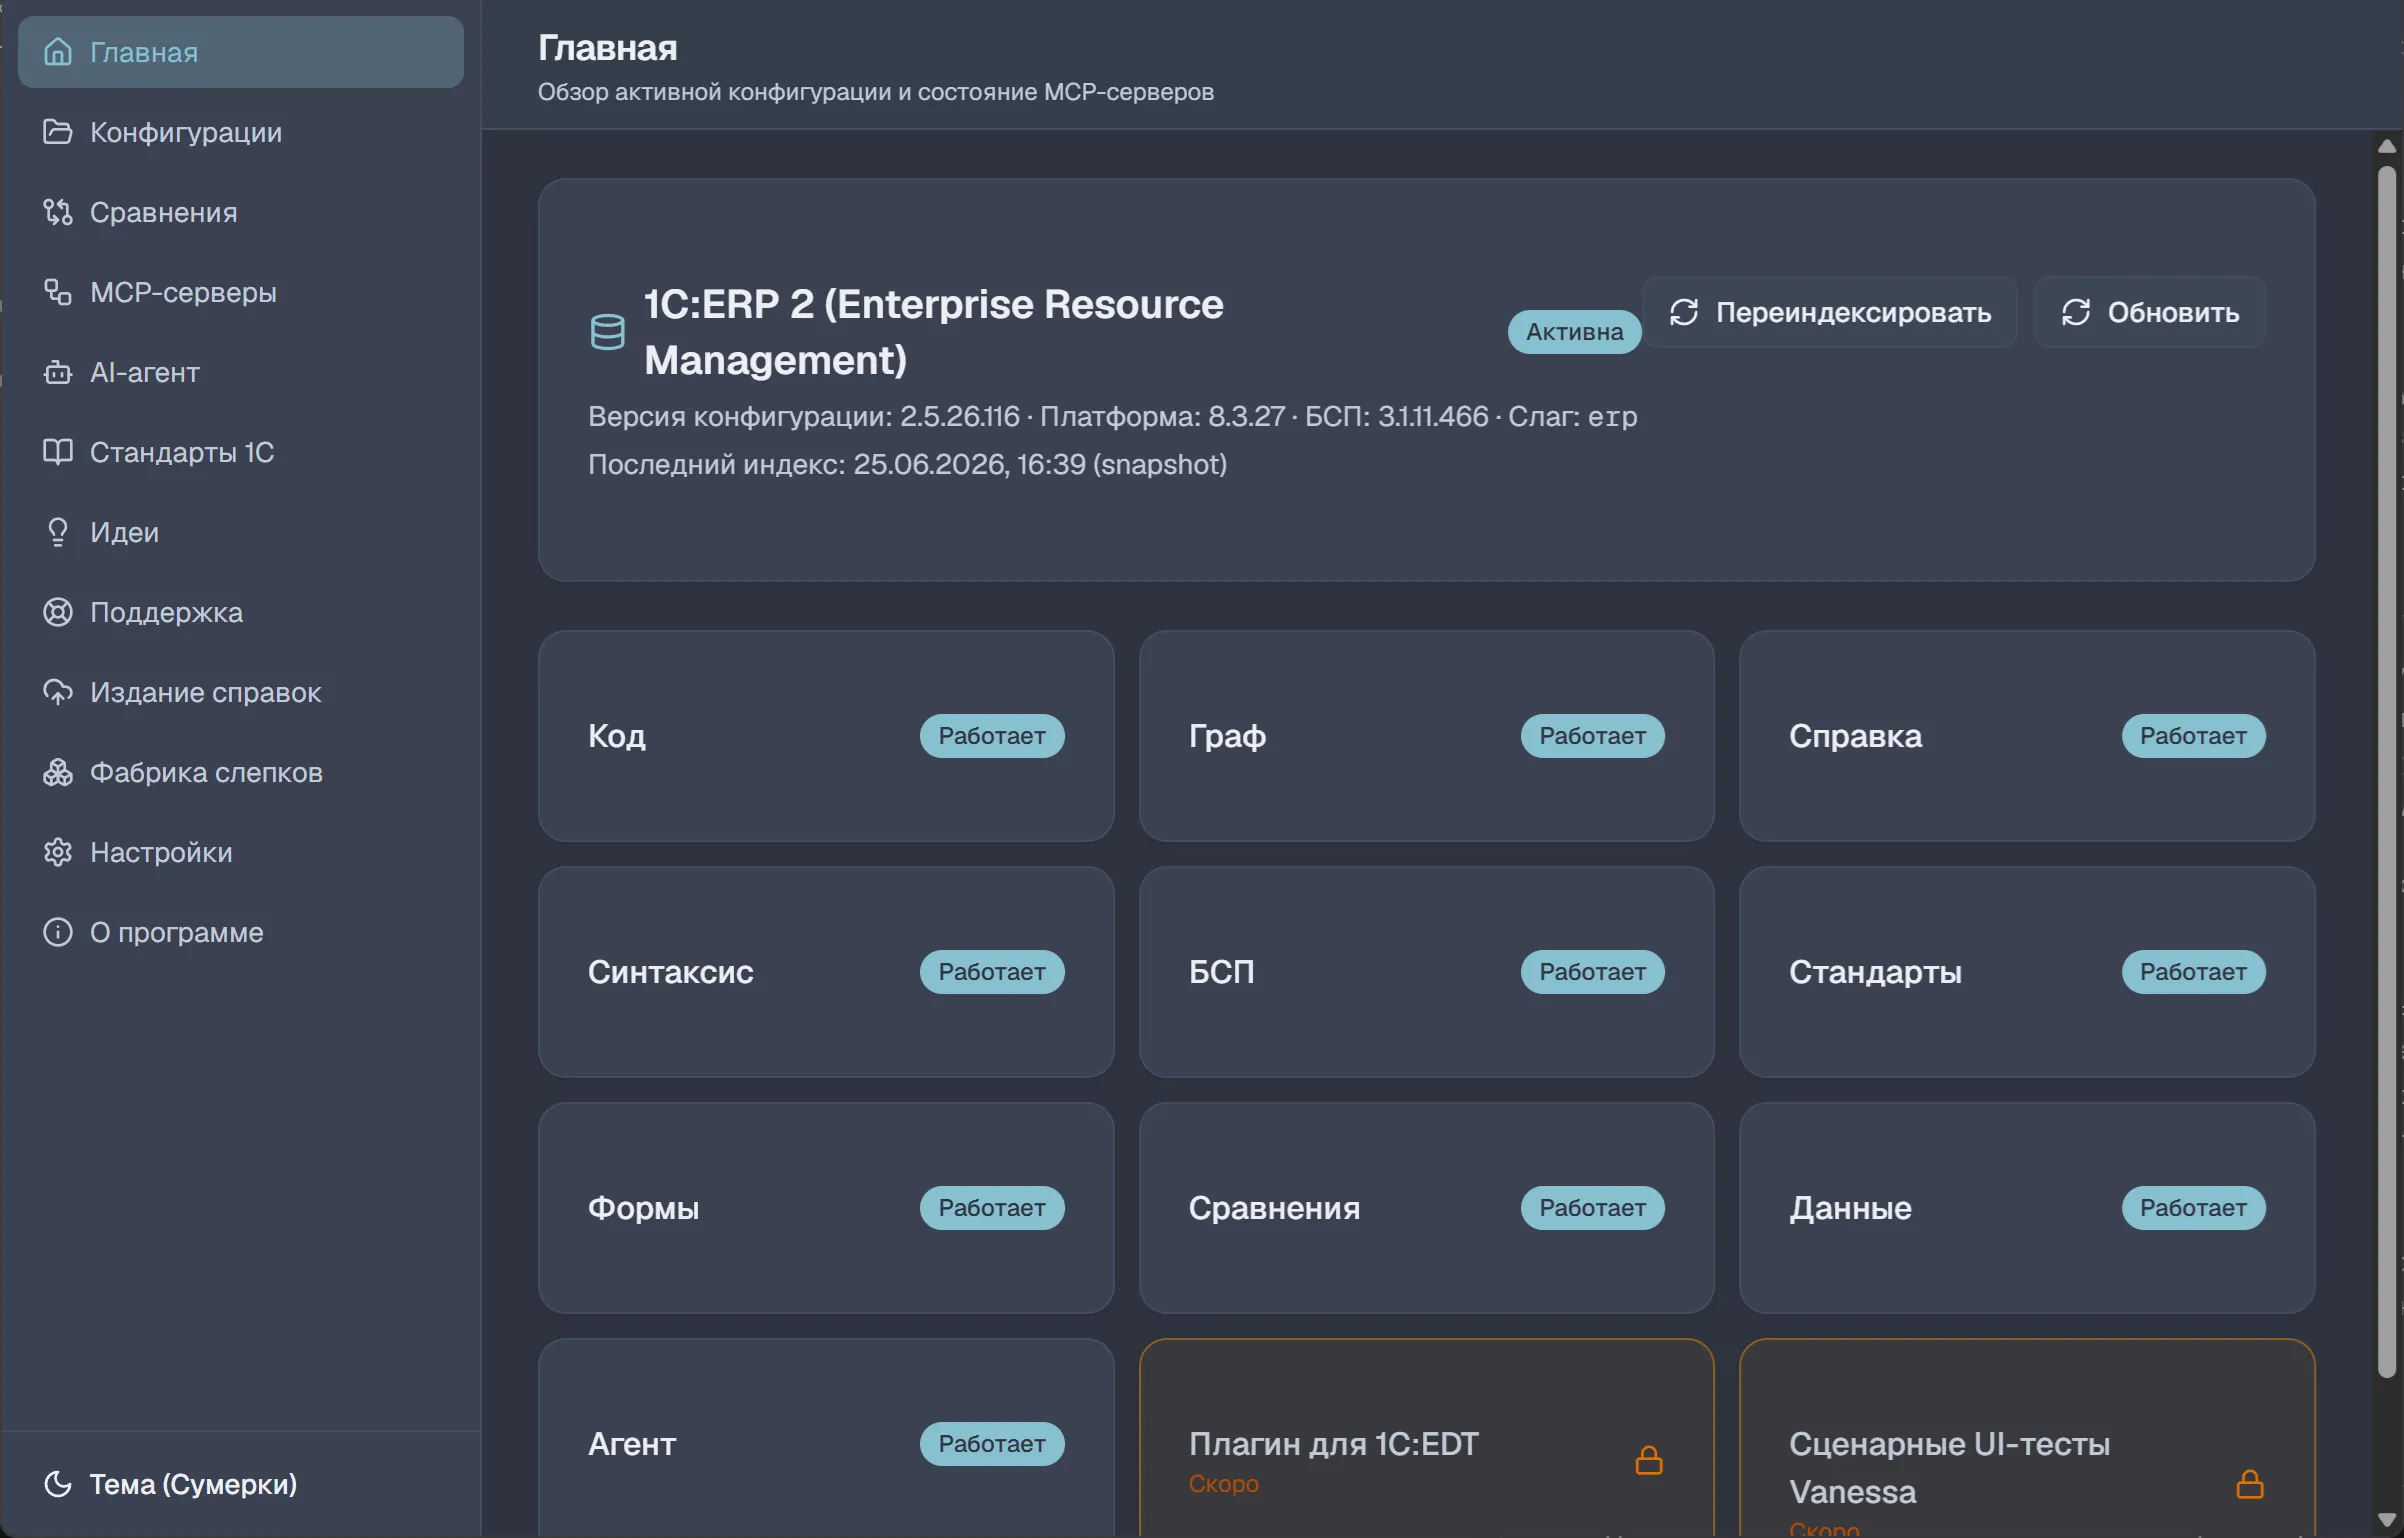This screenshot has width=2404, height=1538.
Task: Click the info icon by О программе
Action: tap(58, 932)
